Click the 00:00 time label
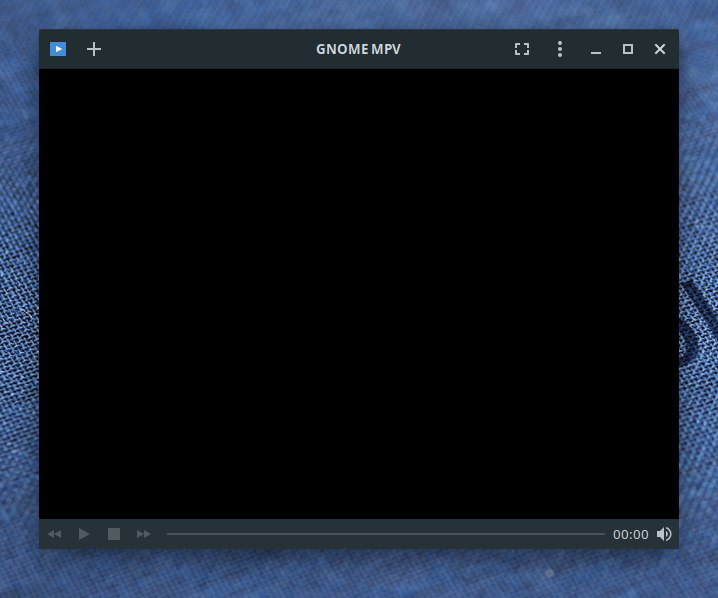 (x=631, y=534)
